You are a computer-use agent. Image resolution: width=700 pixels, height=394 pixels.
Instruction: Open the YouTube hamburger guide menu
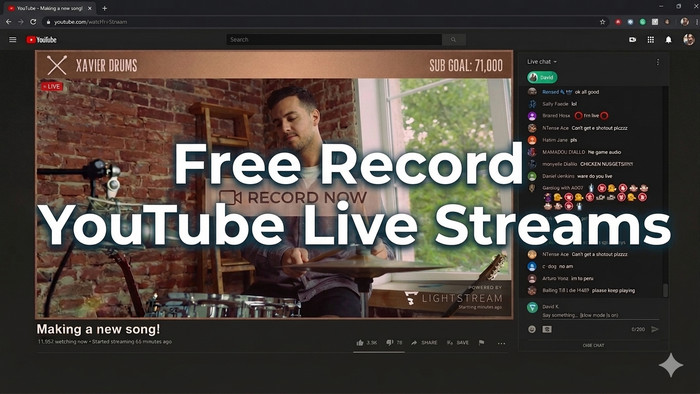[x=12, y=40]
